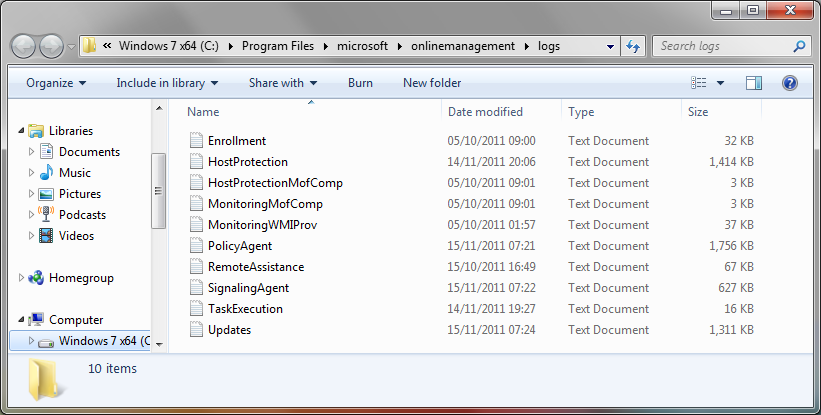
Task: Toggle the preview pane icon
Action: (754, 83)
